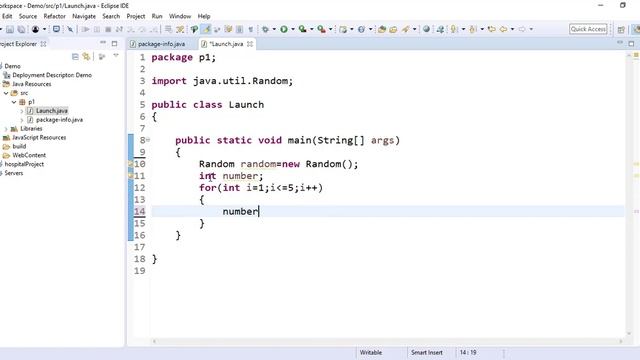Toggle Show Whitespace Characters icon

click(x=251, y=29)
